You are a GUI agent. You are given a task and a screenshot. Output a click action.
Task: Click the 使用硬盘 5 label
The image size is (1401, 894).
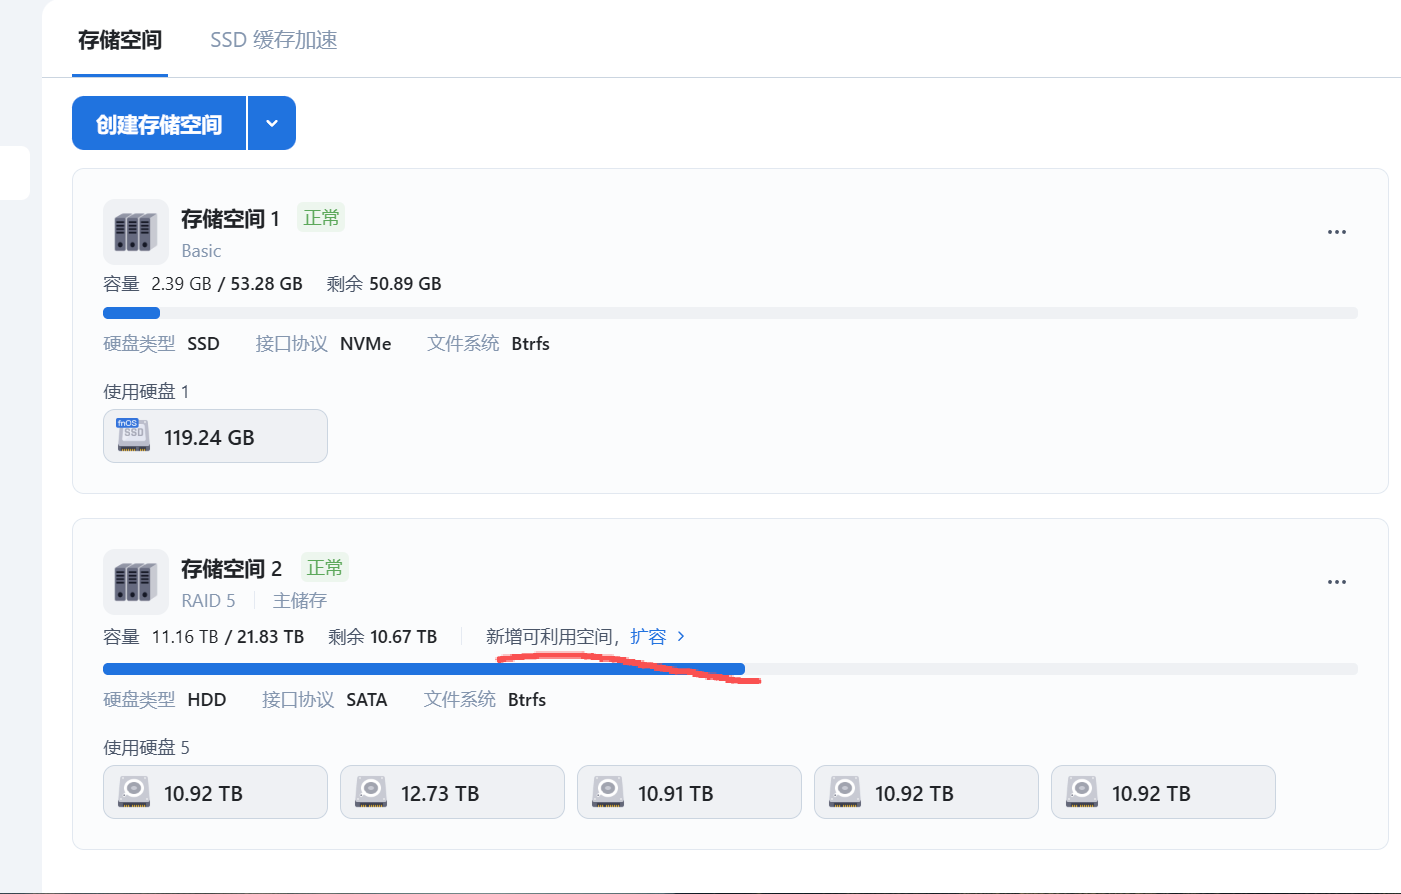click(146, 748)
